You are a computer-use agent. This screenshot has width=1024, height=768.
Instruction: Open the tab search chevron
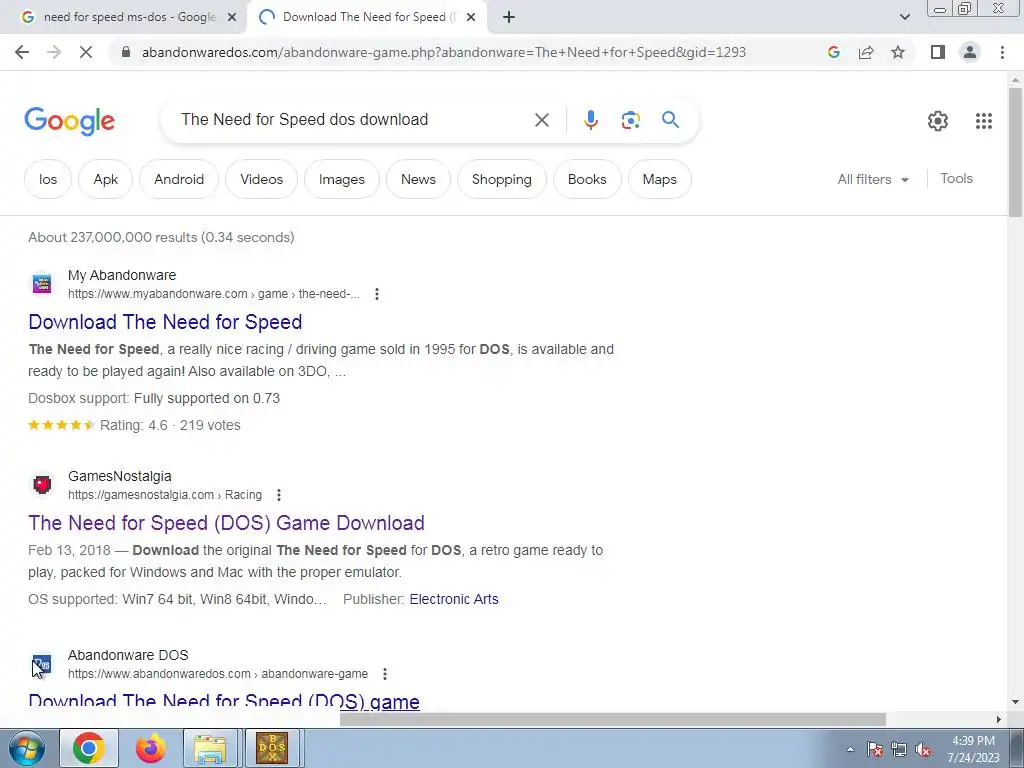(x=904, y=17)
